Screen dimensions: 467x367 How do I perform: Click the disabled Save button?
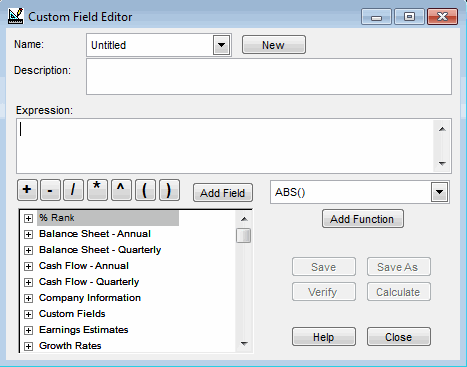[324, 267]
